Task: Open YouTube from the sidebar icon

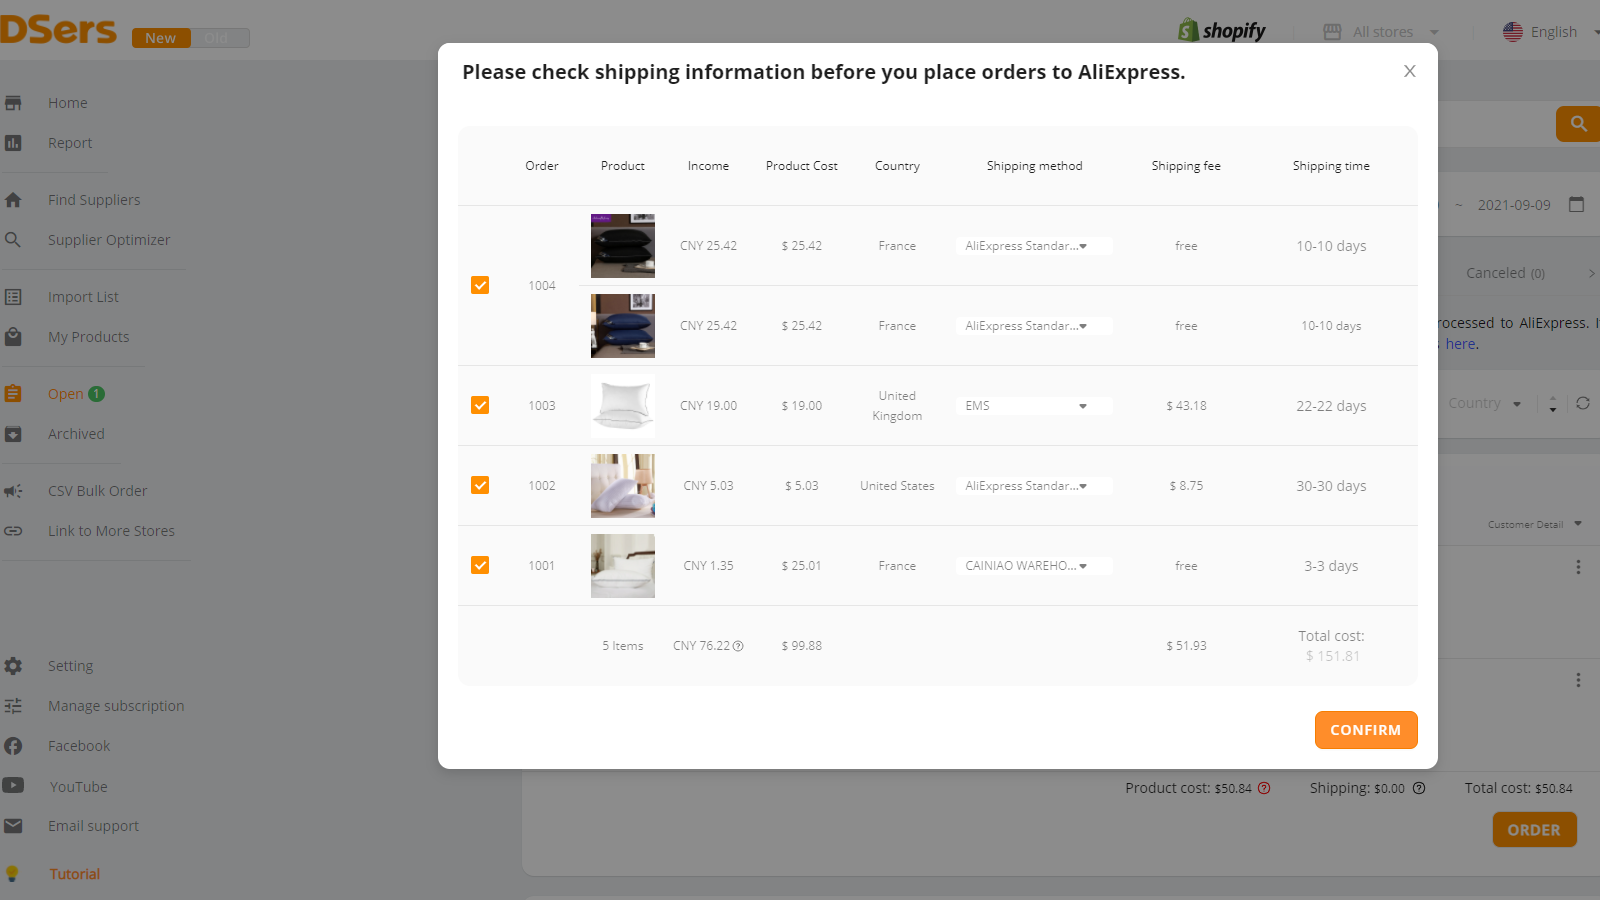Action: coord(14,786)
